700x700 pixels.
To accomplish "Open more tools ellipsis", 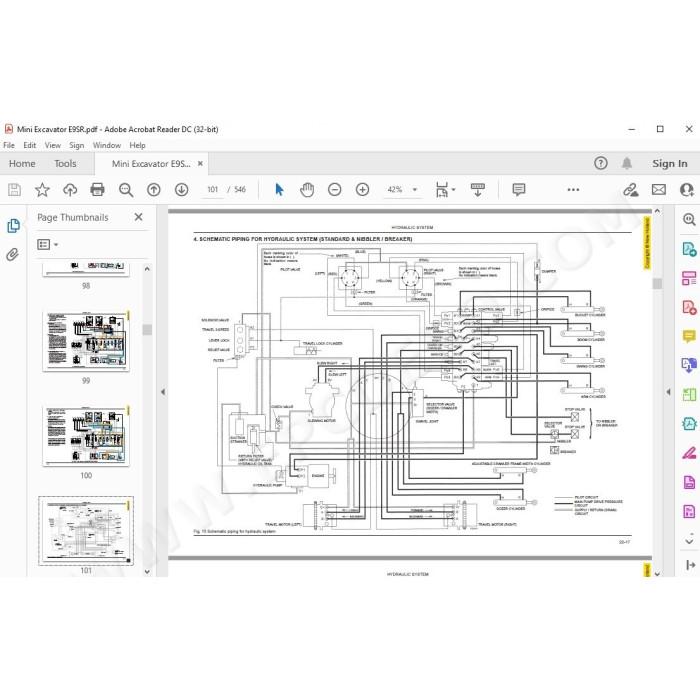I will 573,190.
